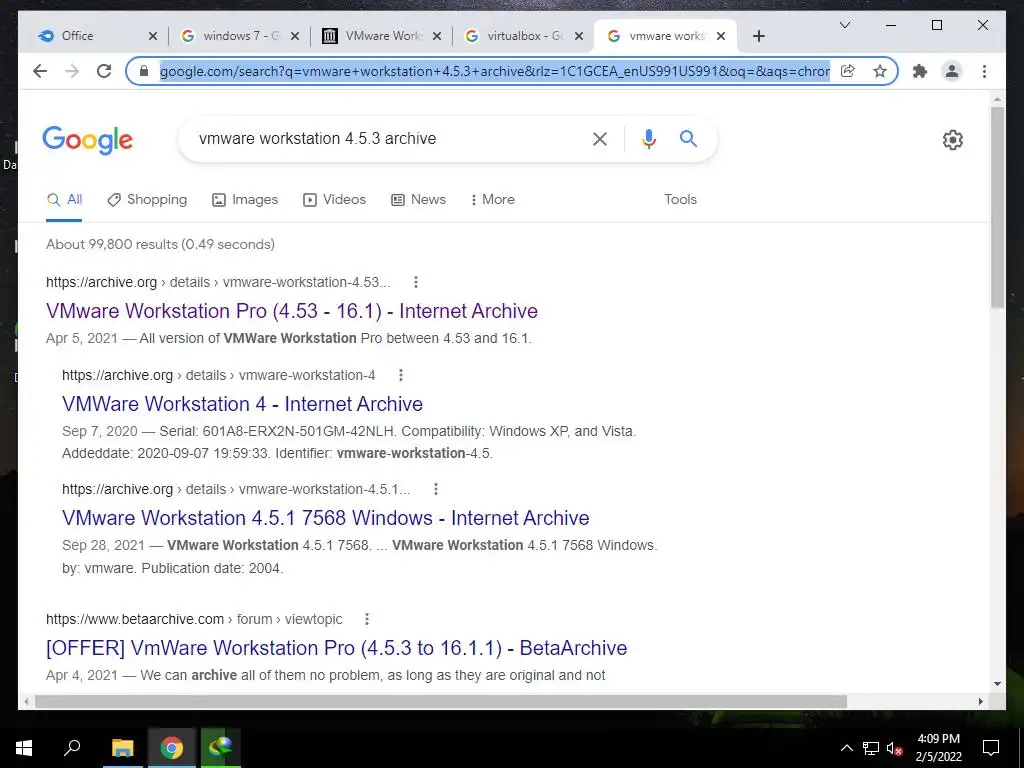Click the betaarchive.com forum viewtopic URL

point(194,619)
